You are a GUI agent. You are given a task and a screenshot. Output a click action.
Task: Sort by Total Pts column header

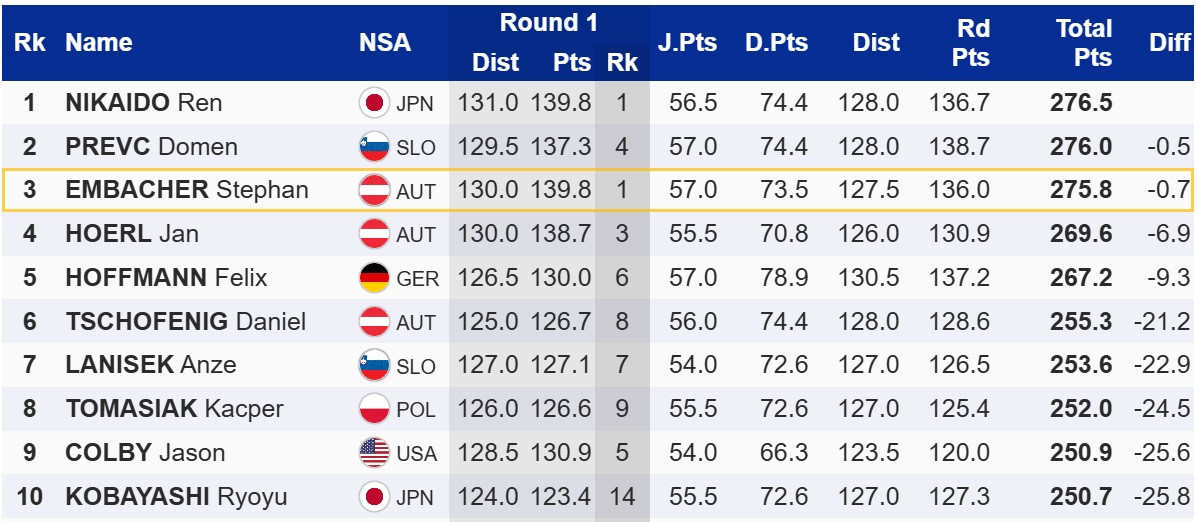click(1084, 43)
